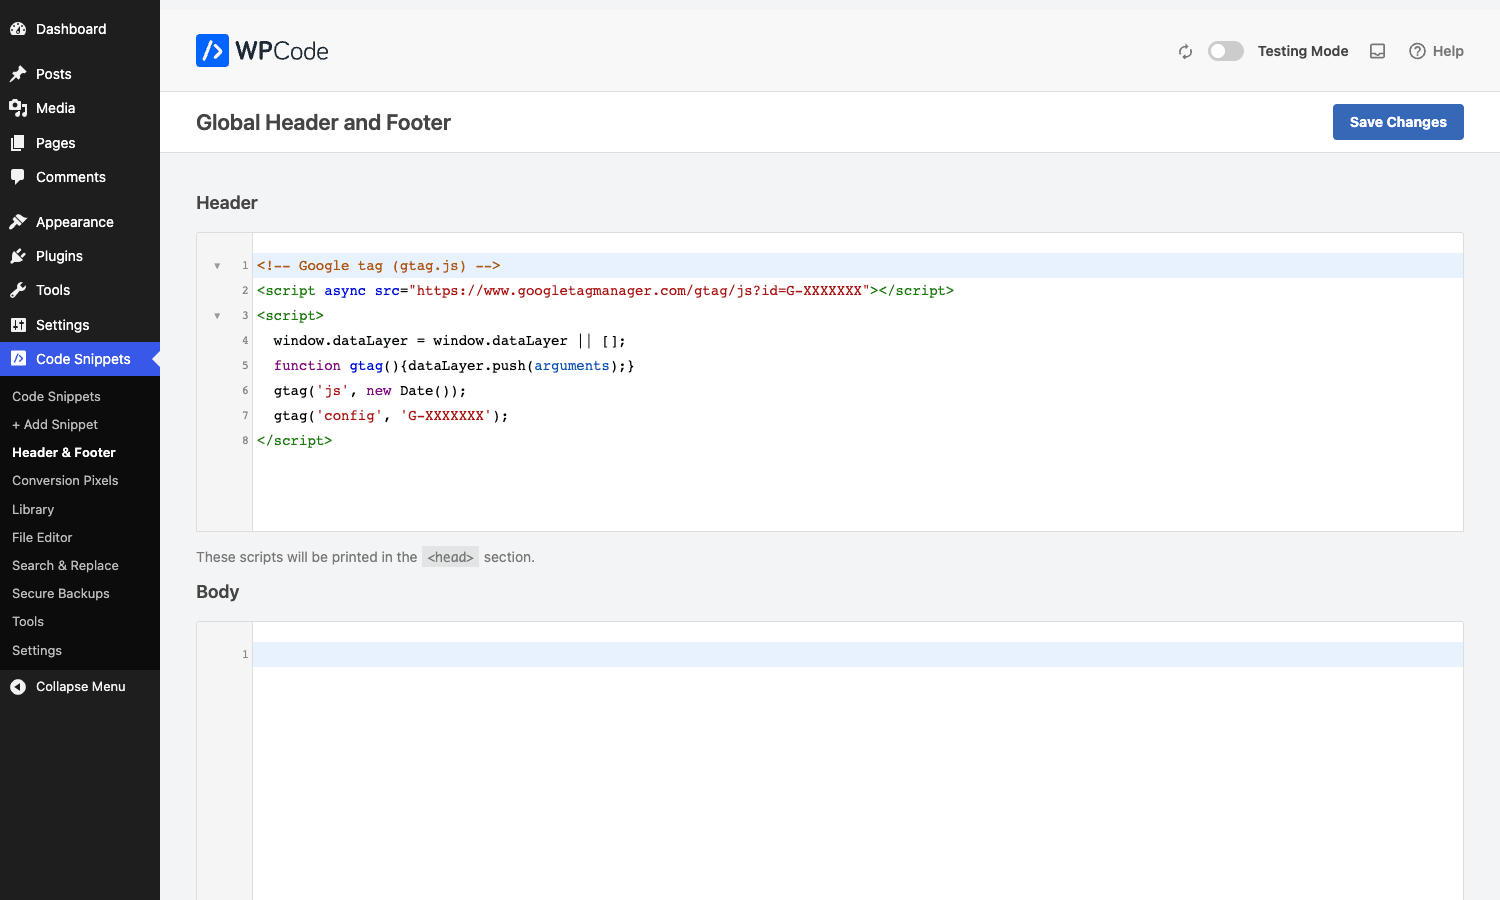Click the Collapse Menu label

[x=81, y=687]
